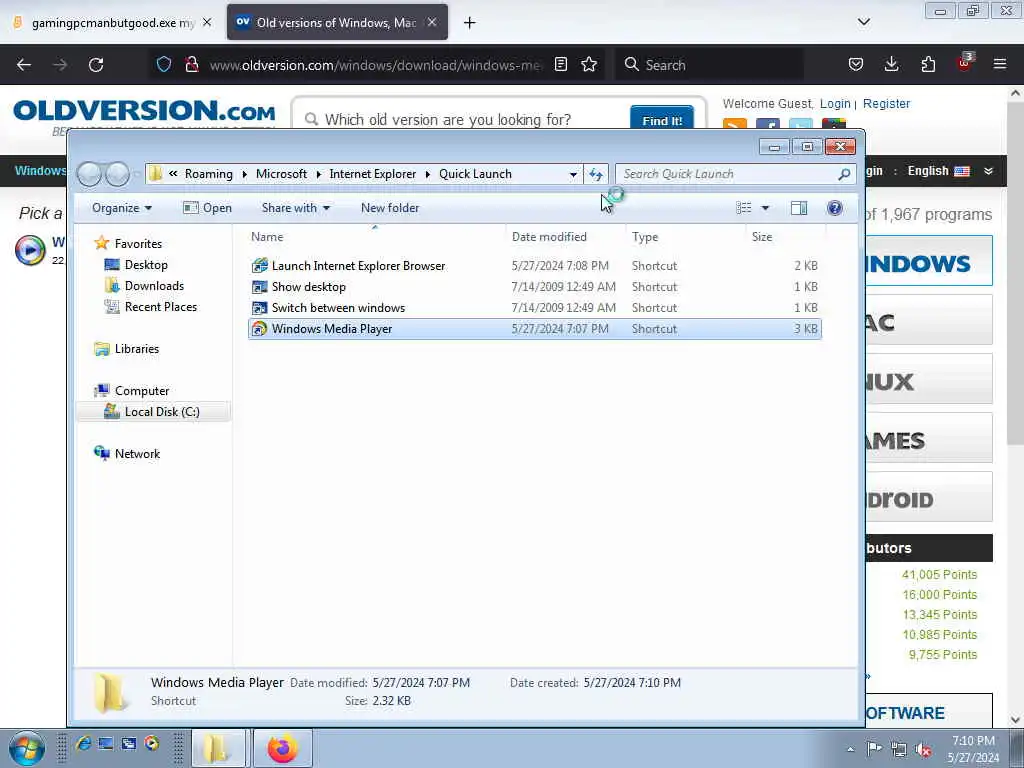
Task: Launch Internet Explorer from taskbar quick launch
Action: (x=83, y=743)
